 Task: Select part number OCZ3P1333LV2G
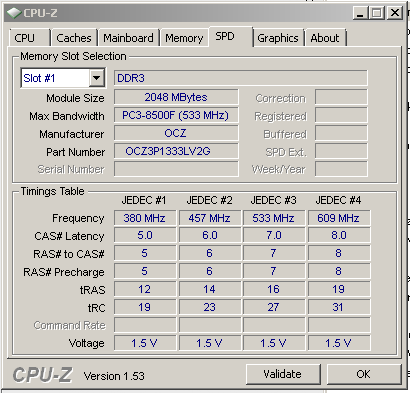pos(176,151)
